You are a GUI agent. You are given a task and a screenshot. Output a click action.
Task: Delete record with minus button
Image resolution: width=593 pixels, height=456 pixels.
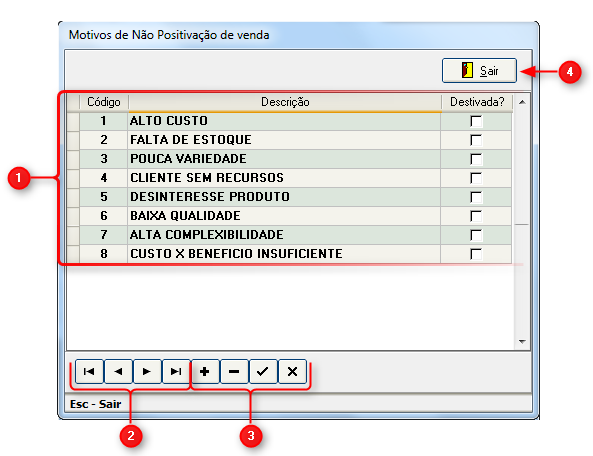click(234, 371)
